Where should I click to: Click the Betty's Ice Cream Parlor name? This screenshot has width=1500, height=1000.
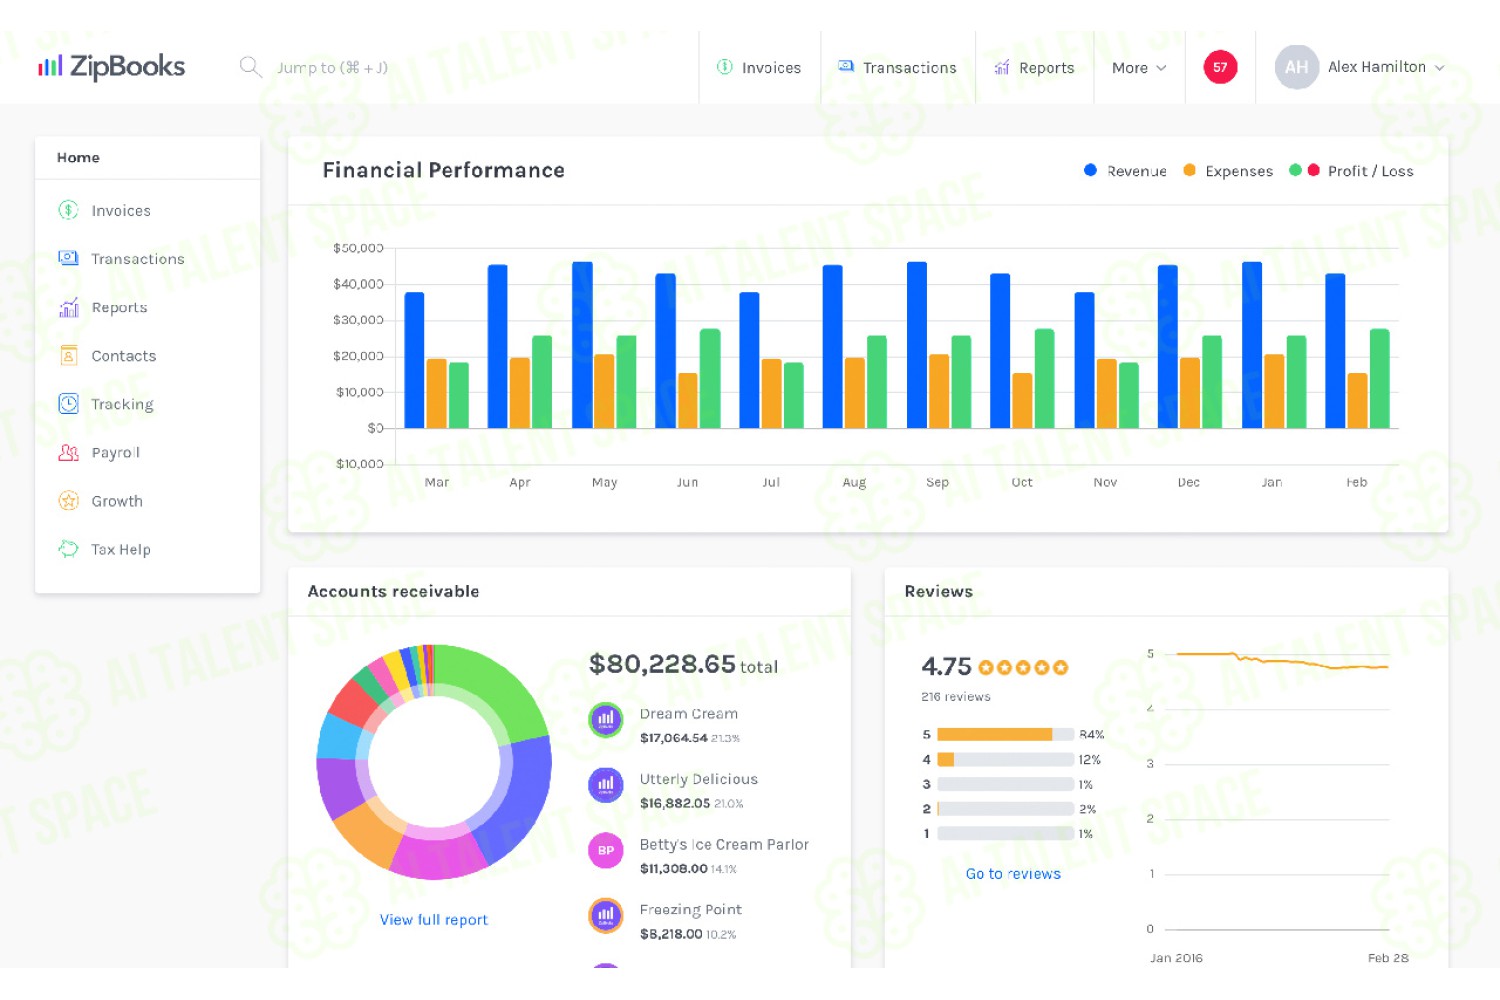[724, 844]
